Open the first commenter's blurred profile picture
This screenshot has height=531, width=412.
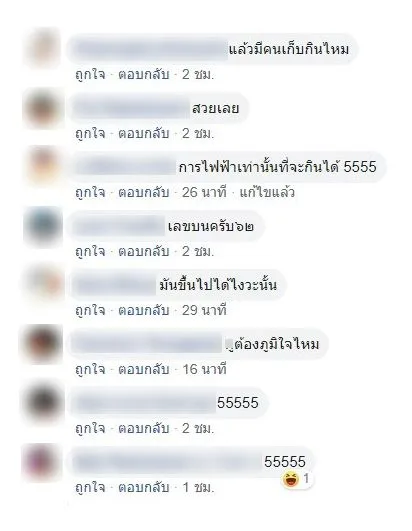pyautogui.click(x=42, y=49)
